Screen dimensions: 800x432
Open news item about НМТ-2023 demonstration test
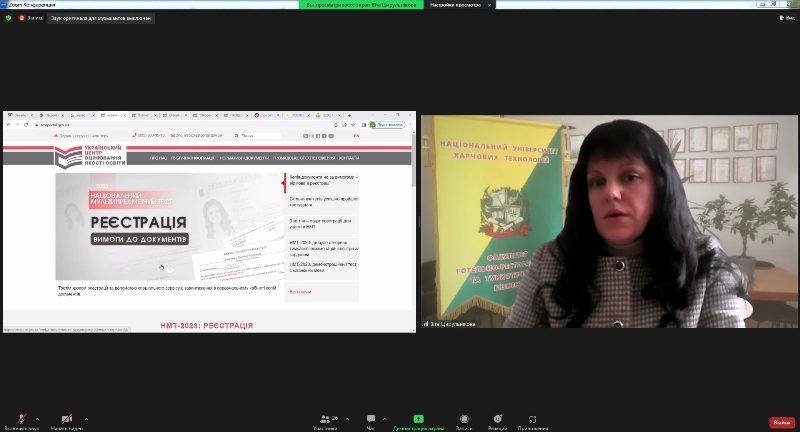tap(323, 267)
